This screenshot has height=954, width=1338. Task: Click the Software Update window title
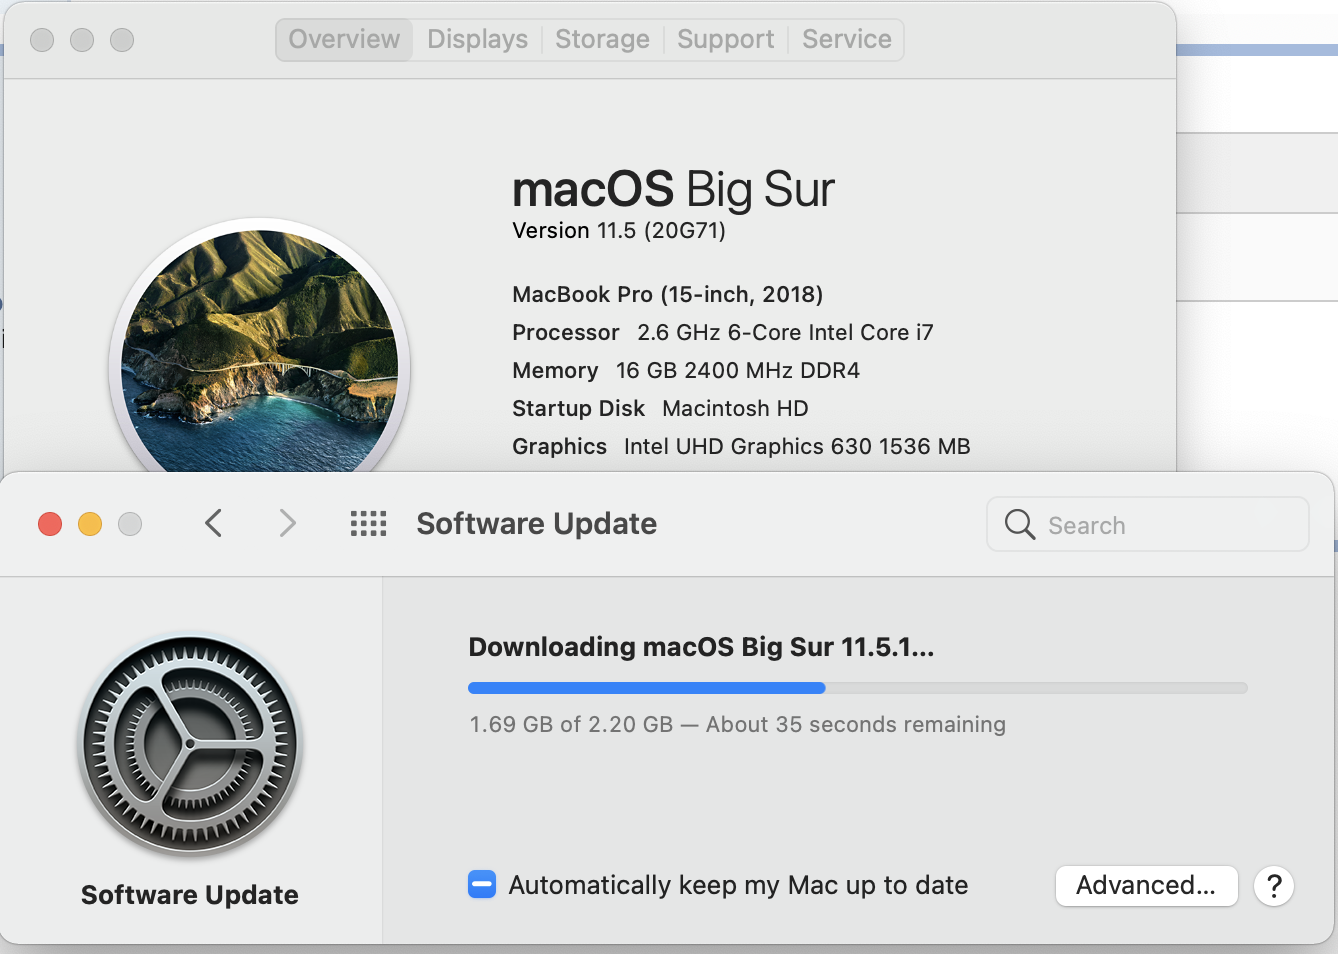coord(536,524)
